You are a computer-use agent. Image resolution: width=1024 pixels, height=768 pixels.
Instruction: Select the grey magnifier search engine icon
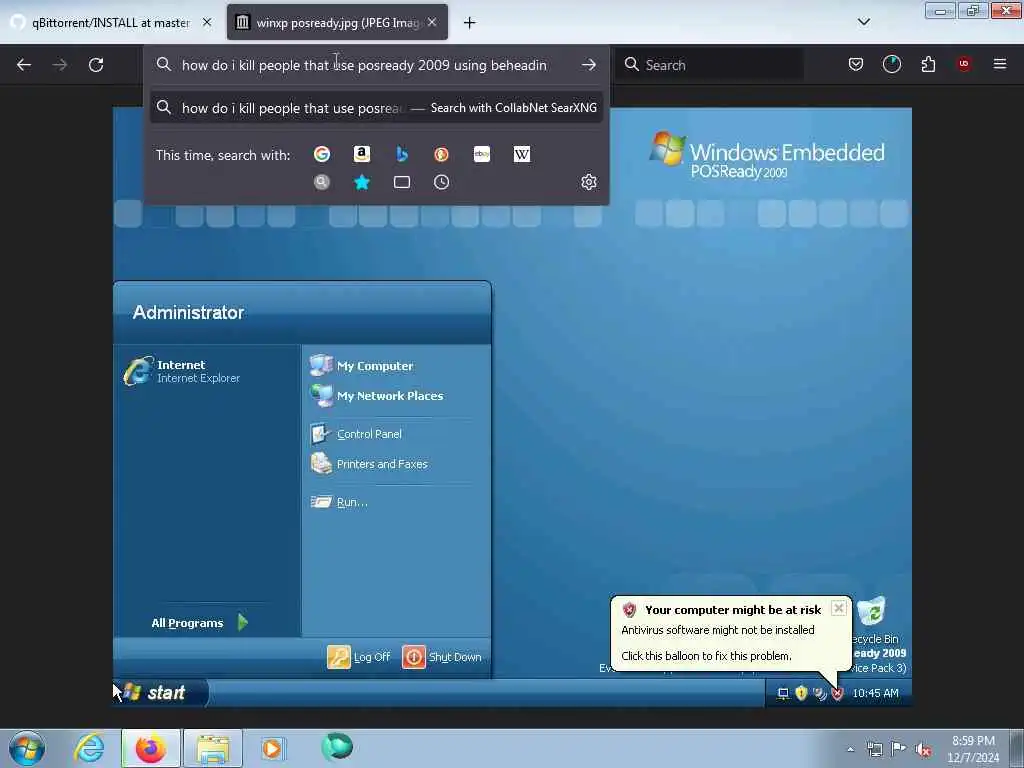[x=322, y=182]
